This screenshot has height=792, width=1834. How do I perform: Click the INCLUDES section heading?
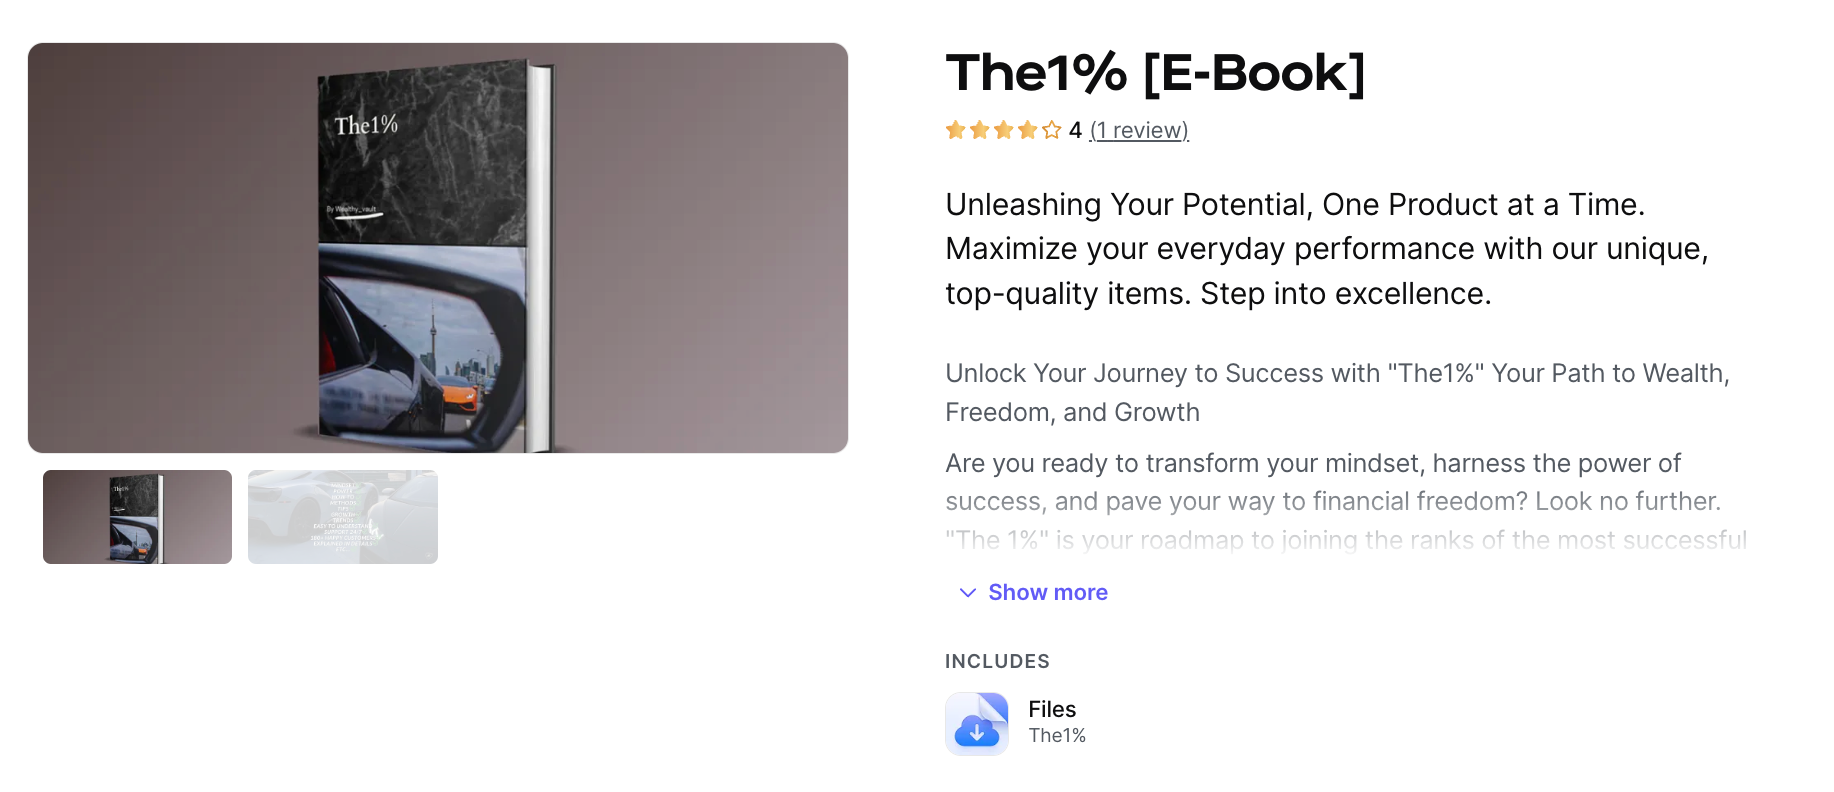pos(997,660)
